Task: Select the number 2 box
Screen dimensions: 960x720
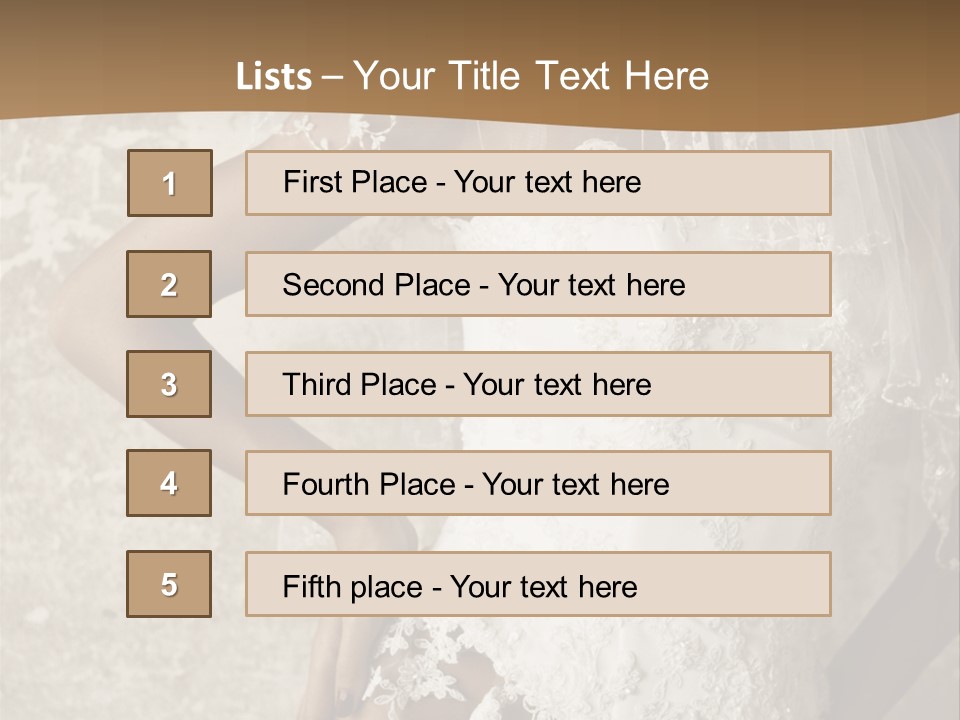Action: coord(170,284)
